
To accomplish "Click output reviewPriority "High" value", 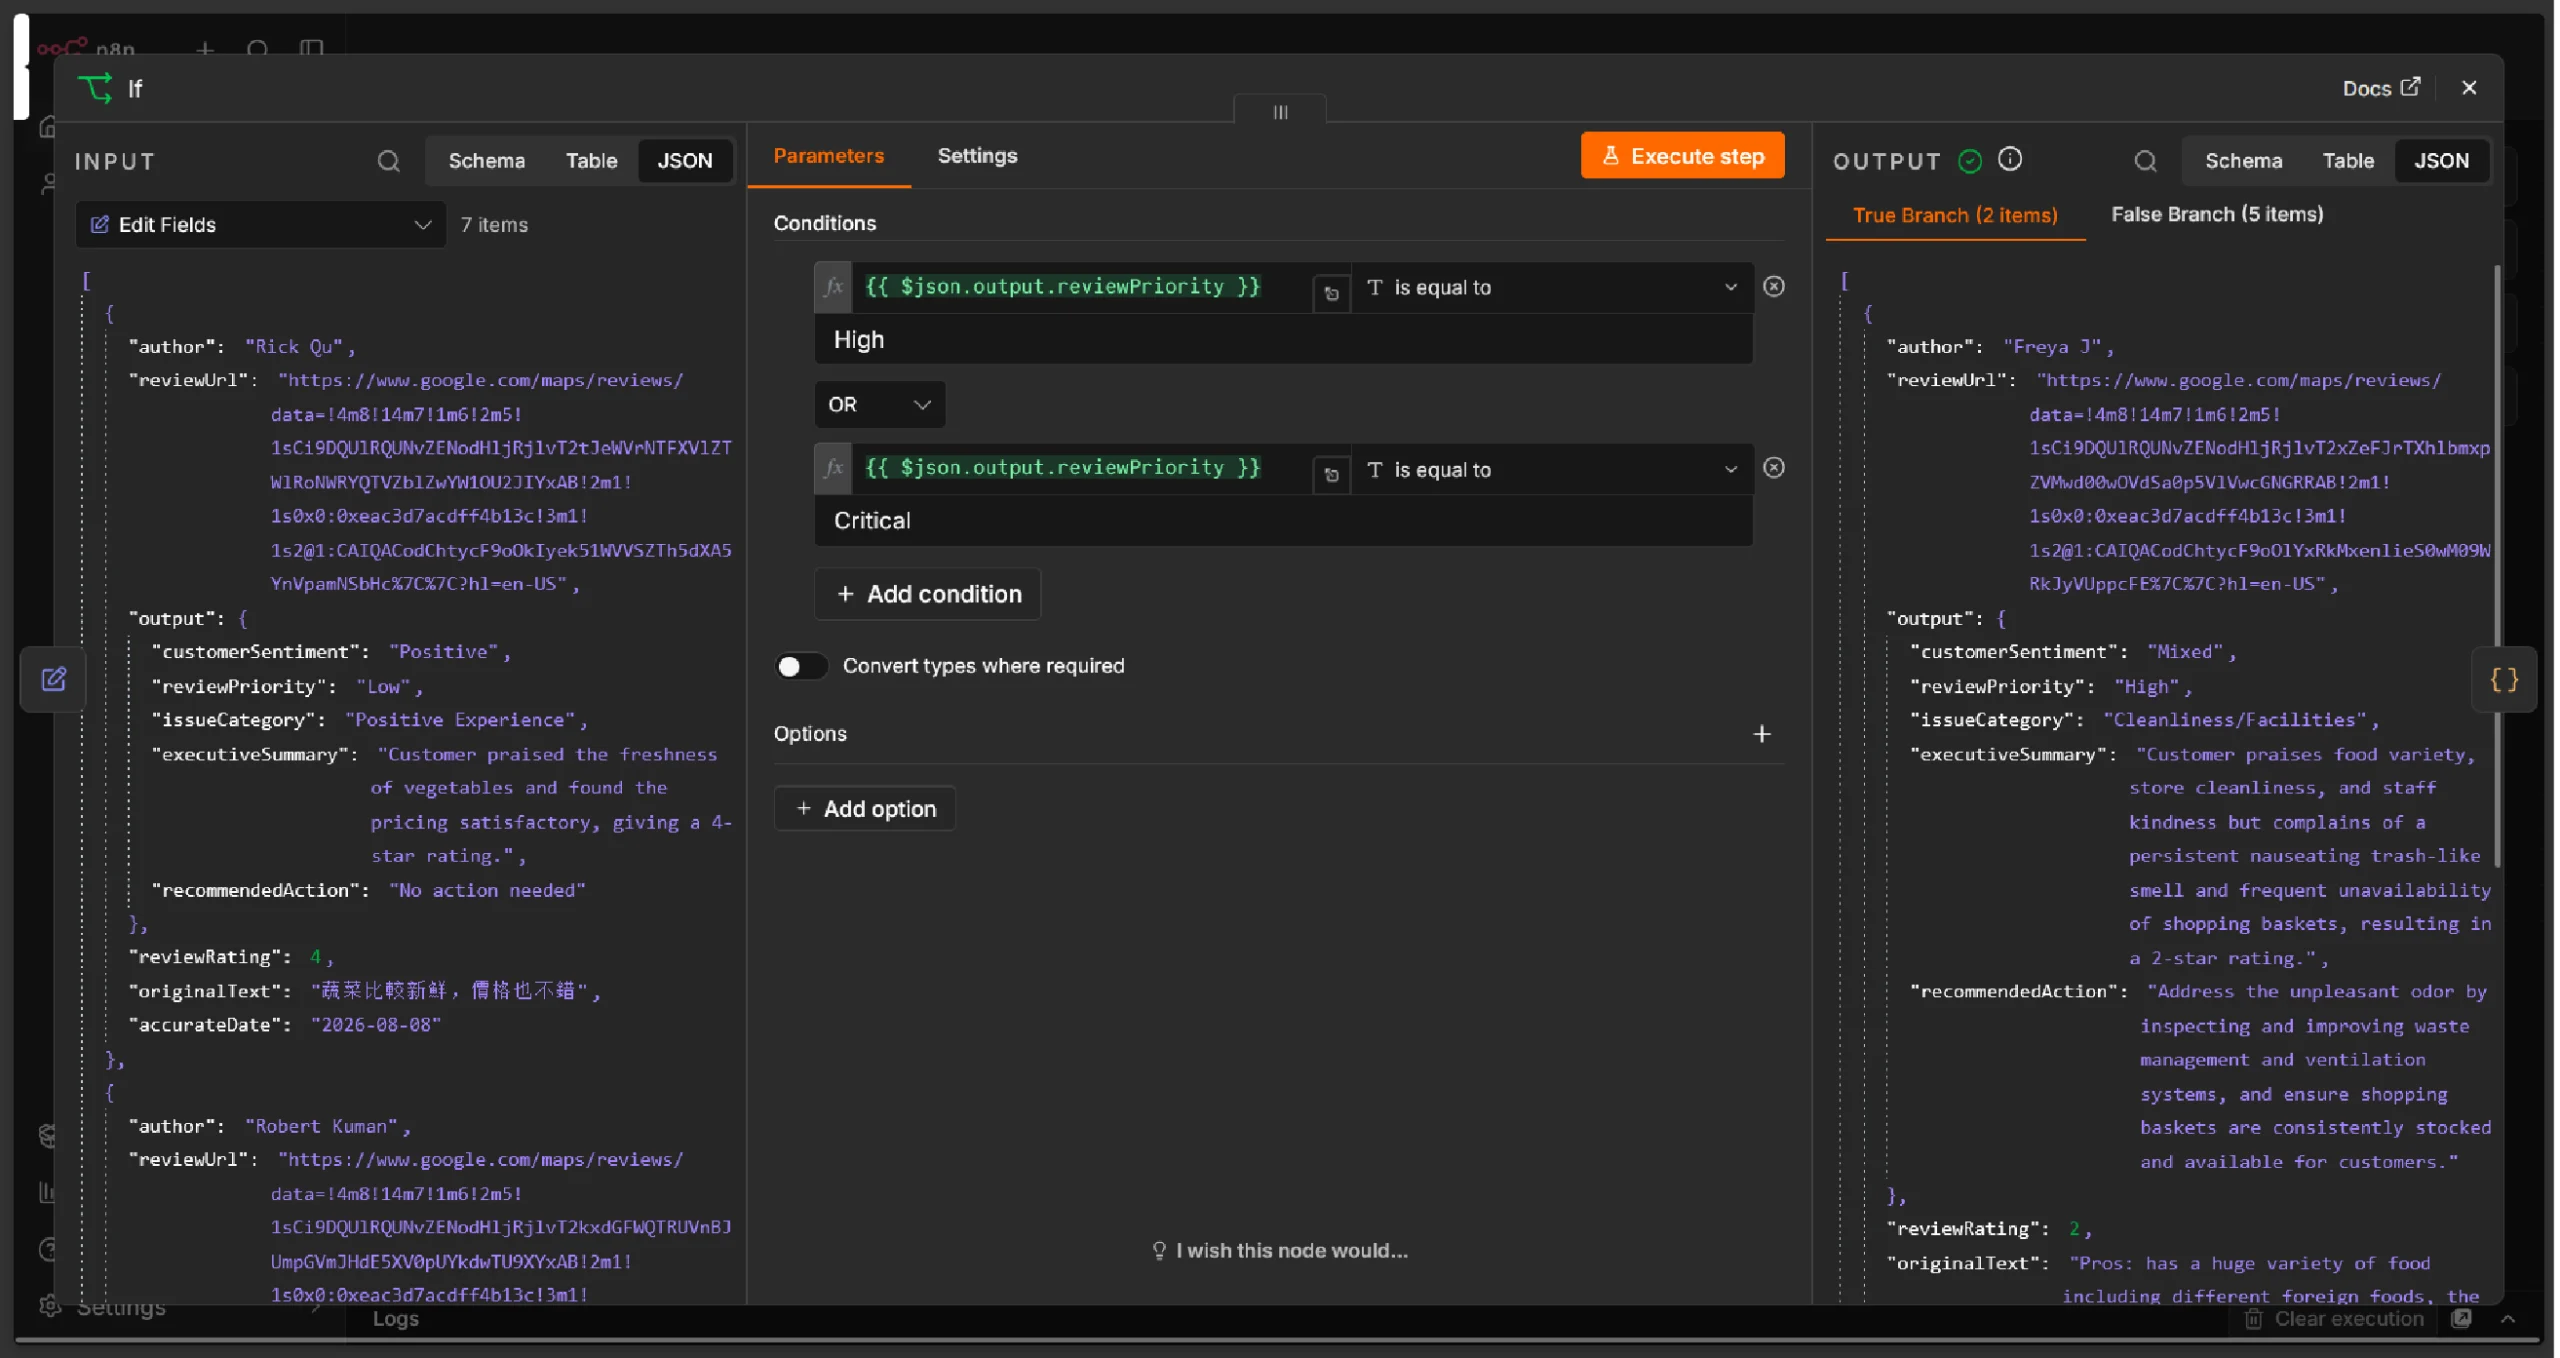I will [x=2145, y=686].
